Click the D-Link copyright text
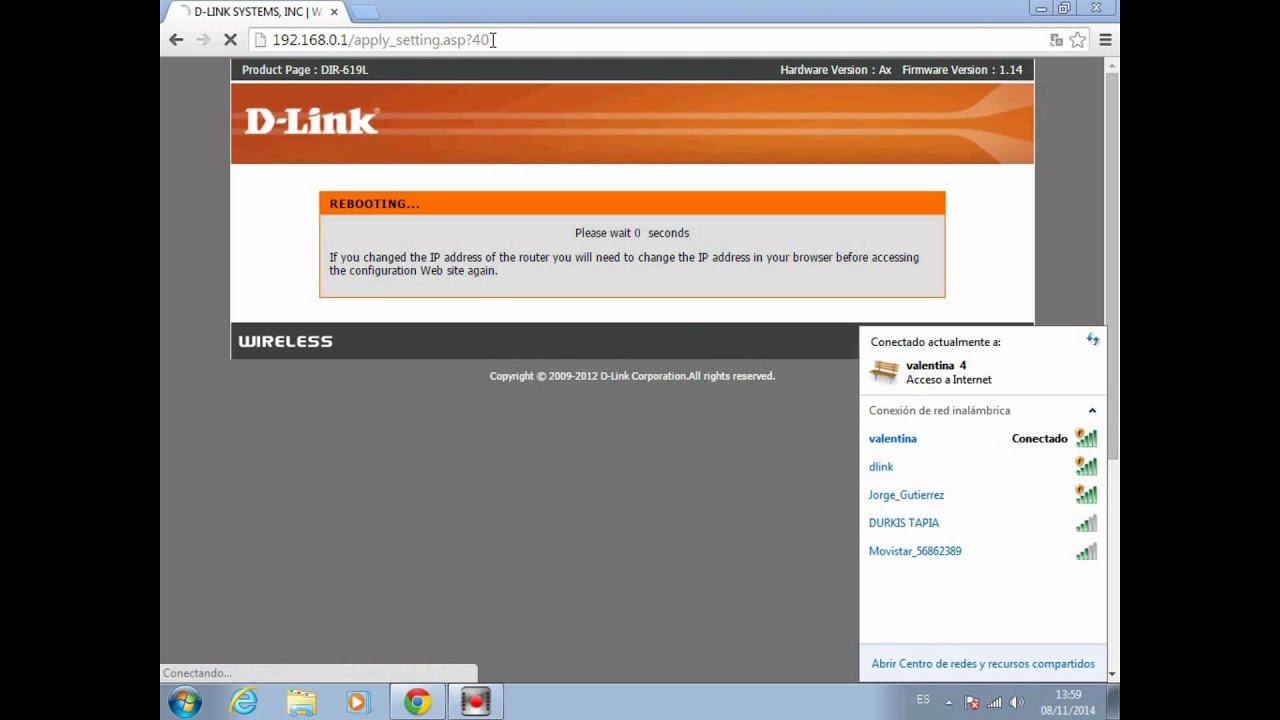The height and width of the screenshot is (720, 1280). pyautogui.click(x=632, y=376)
